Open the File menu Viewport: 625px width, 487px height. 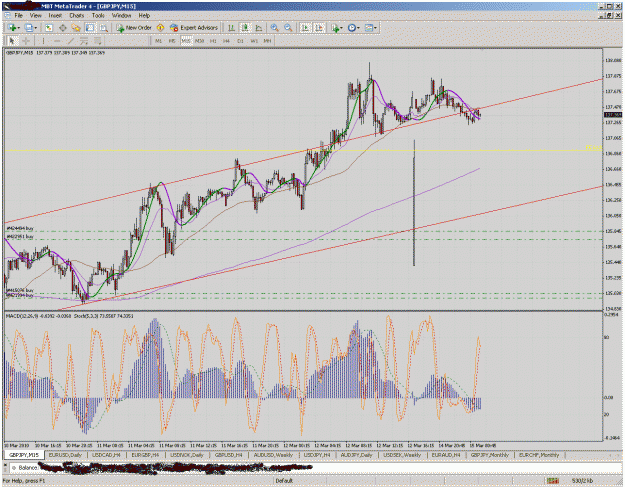pos(19,16)
